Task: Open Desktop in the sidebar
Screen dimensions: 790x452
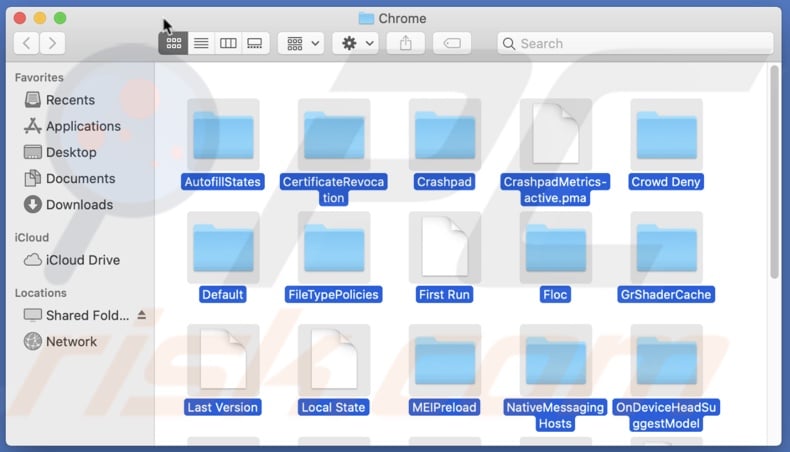Action: coord(60,152)
